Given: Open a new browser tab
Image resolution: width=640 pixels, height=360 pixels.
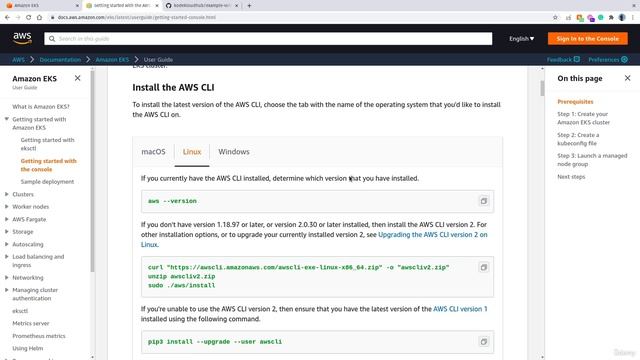Looking at the screenshot, I should click(x=249, y=6).
